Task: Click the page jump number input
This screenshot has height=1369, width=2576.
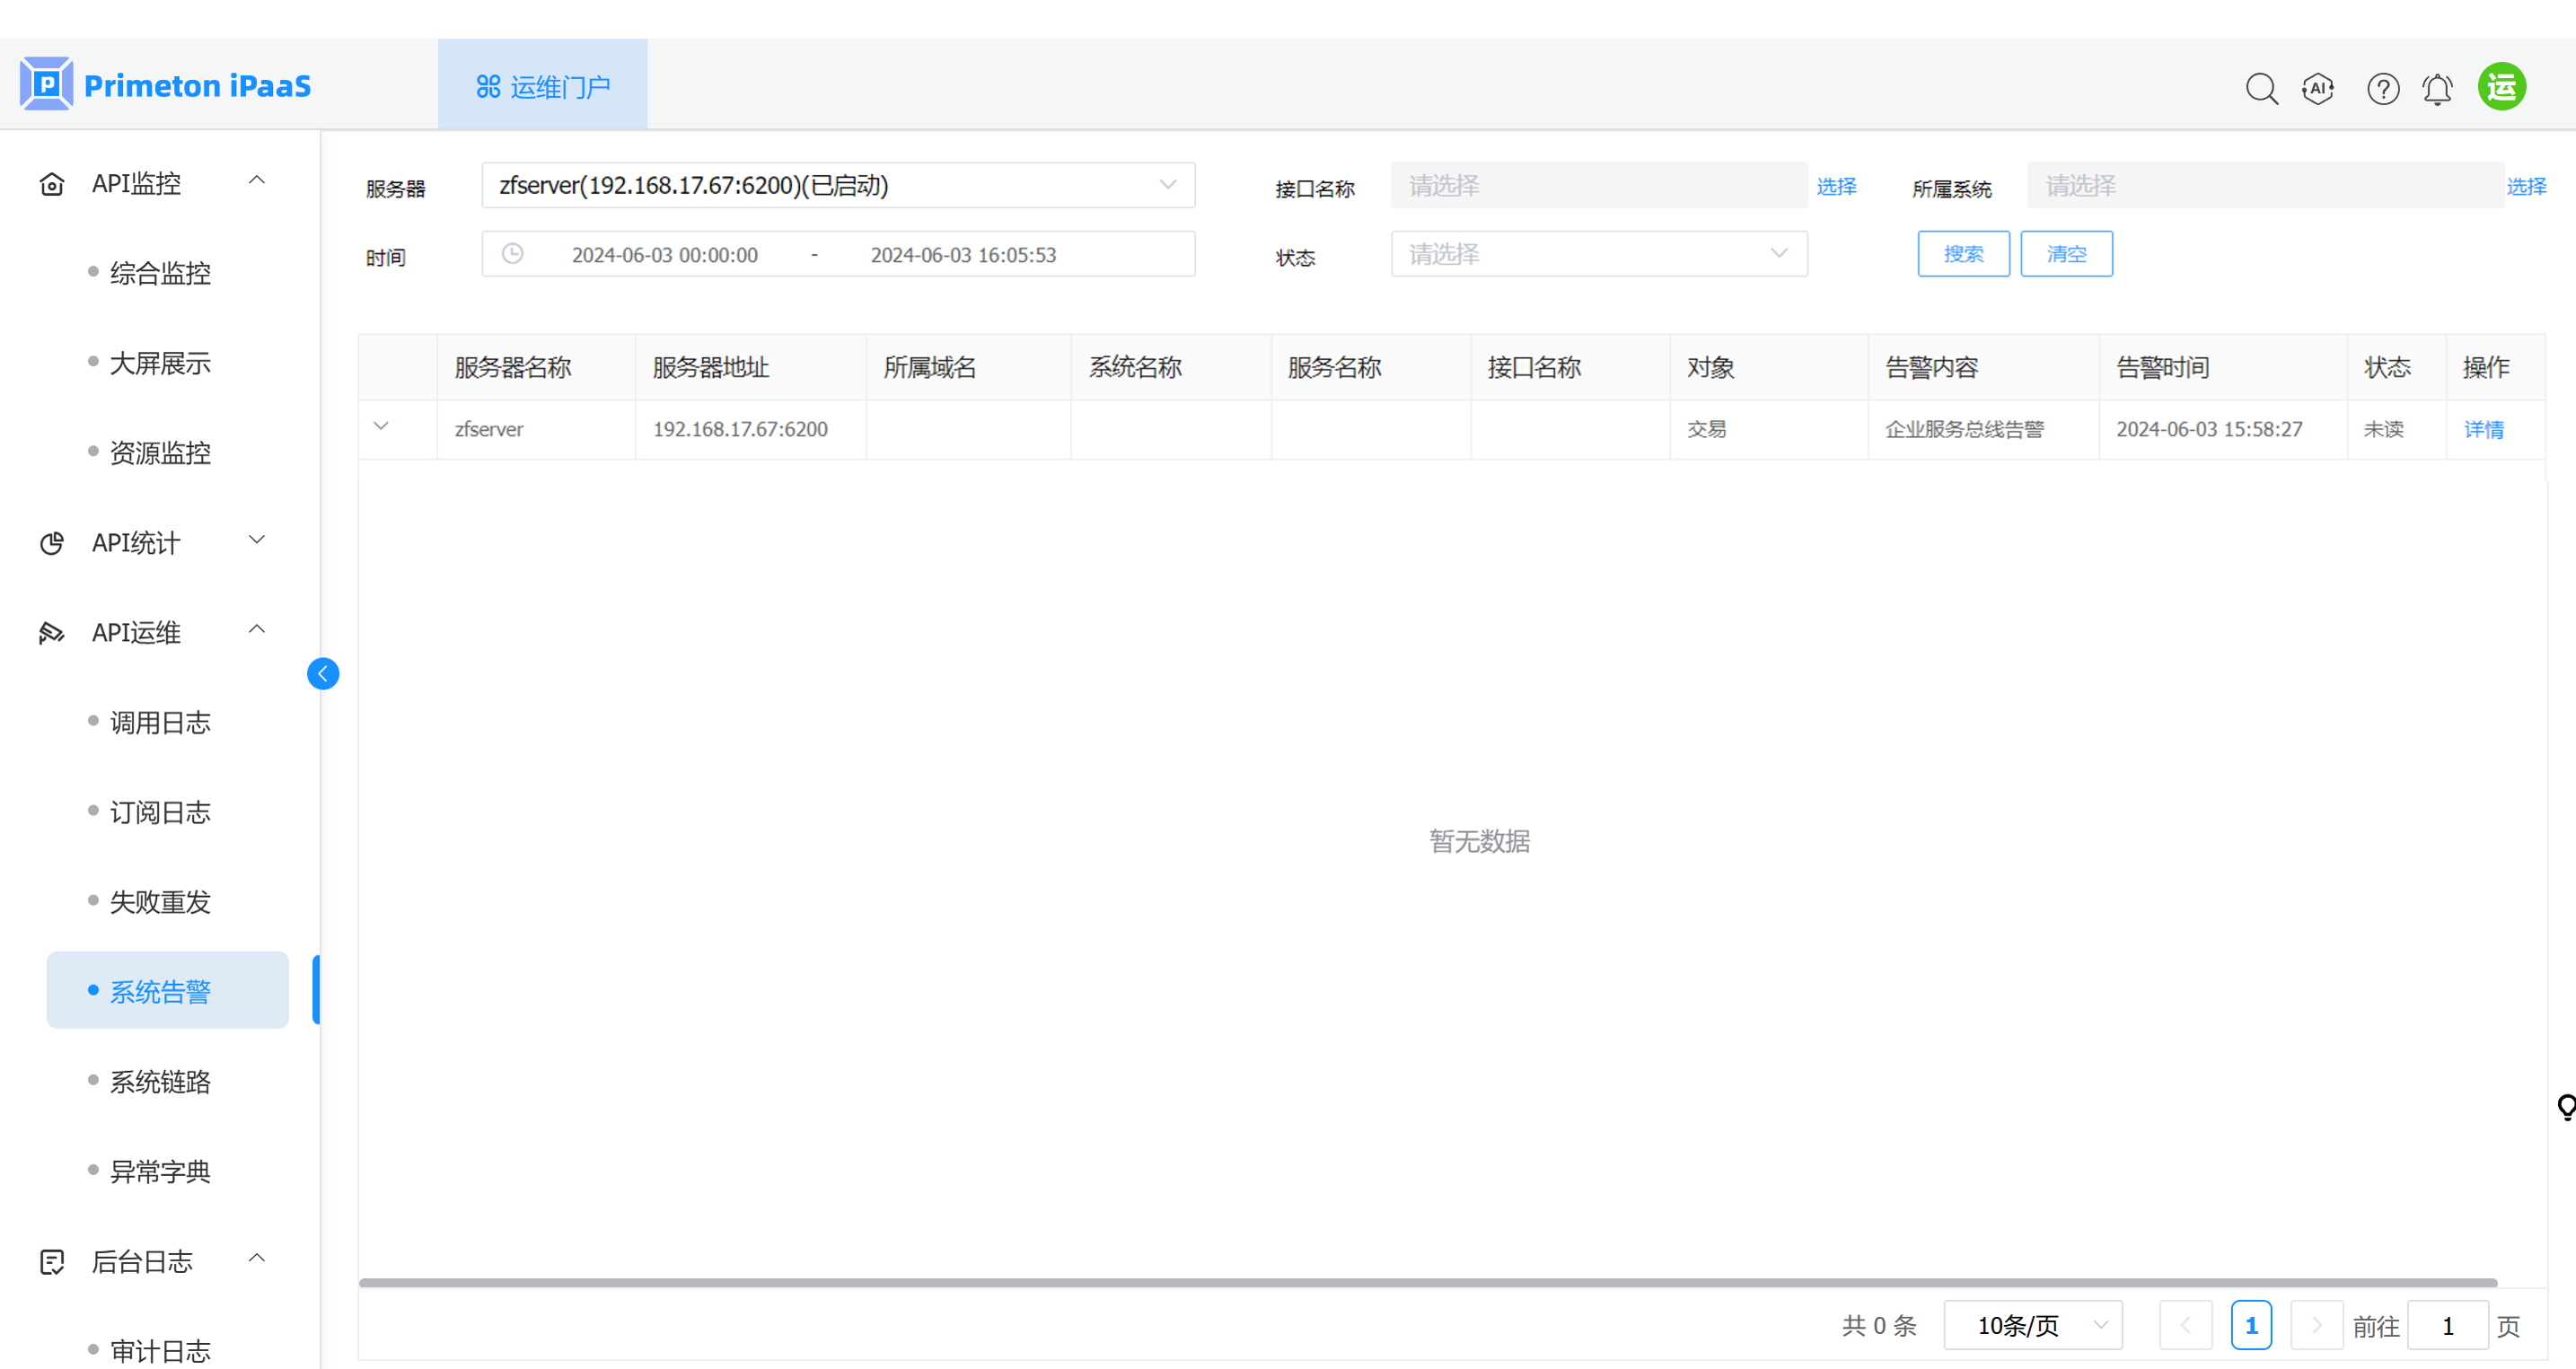Action: tap(2446, 1325)
